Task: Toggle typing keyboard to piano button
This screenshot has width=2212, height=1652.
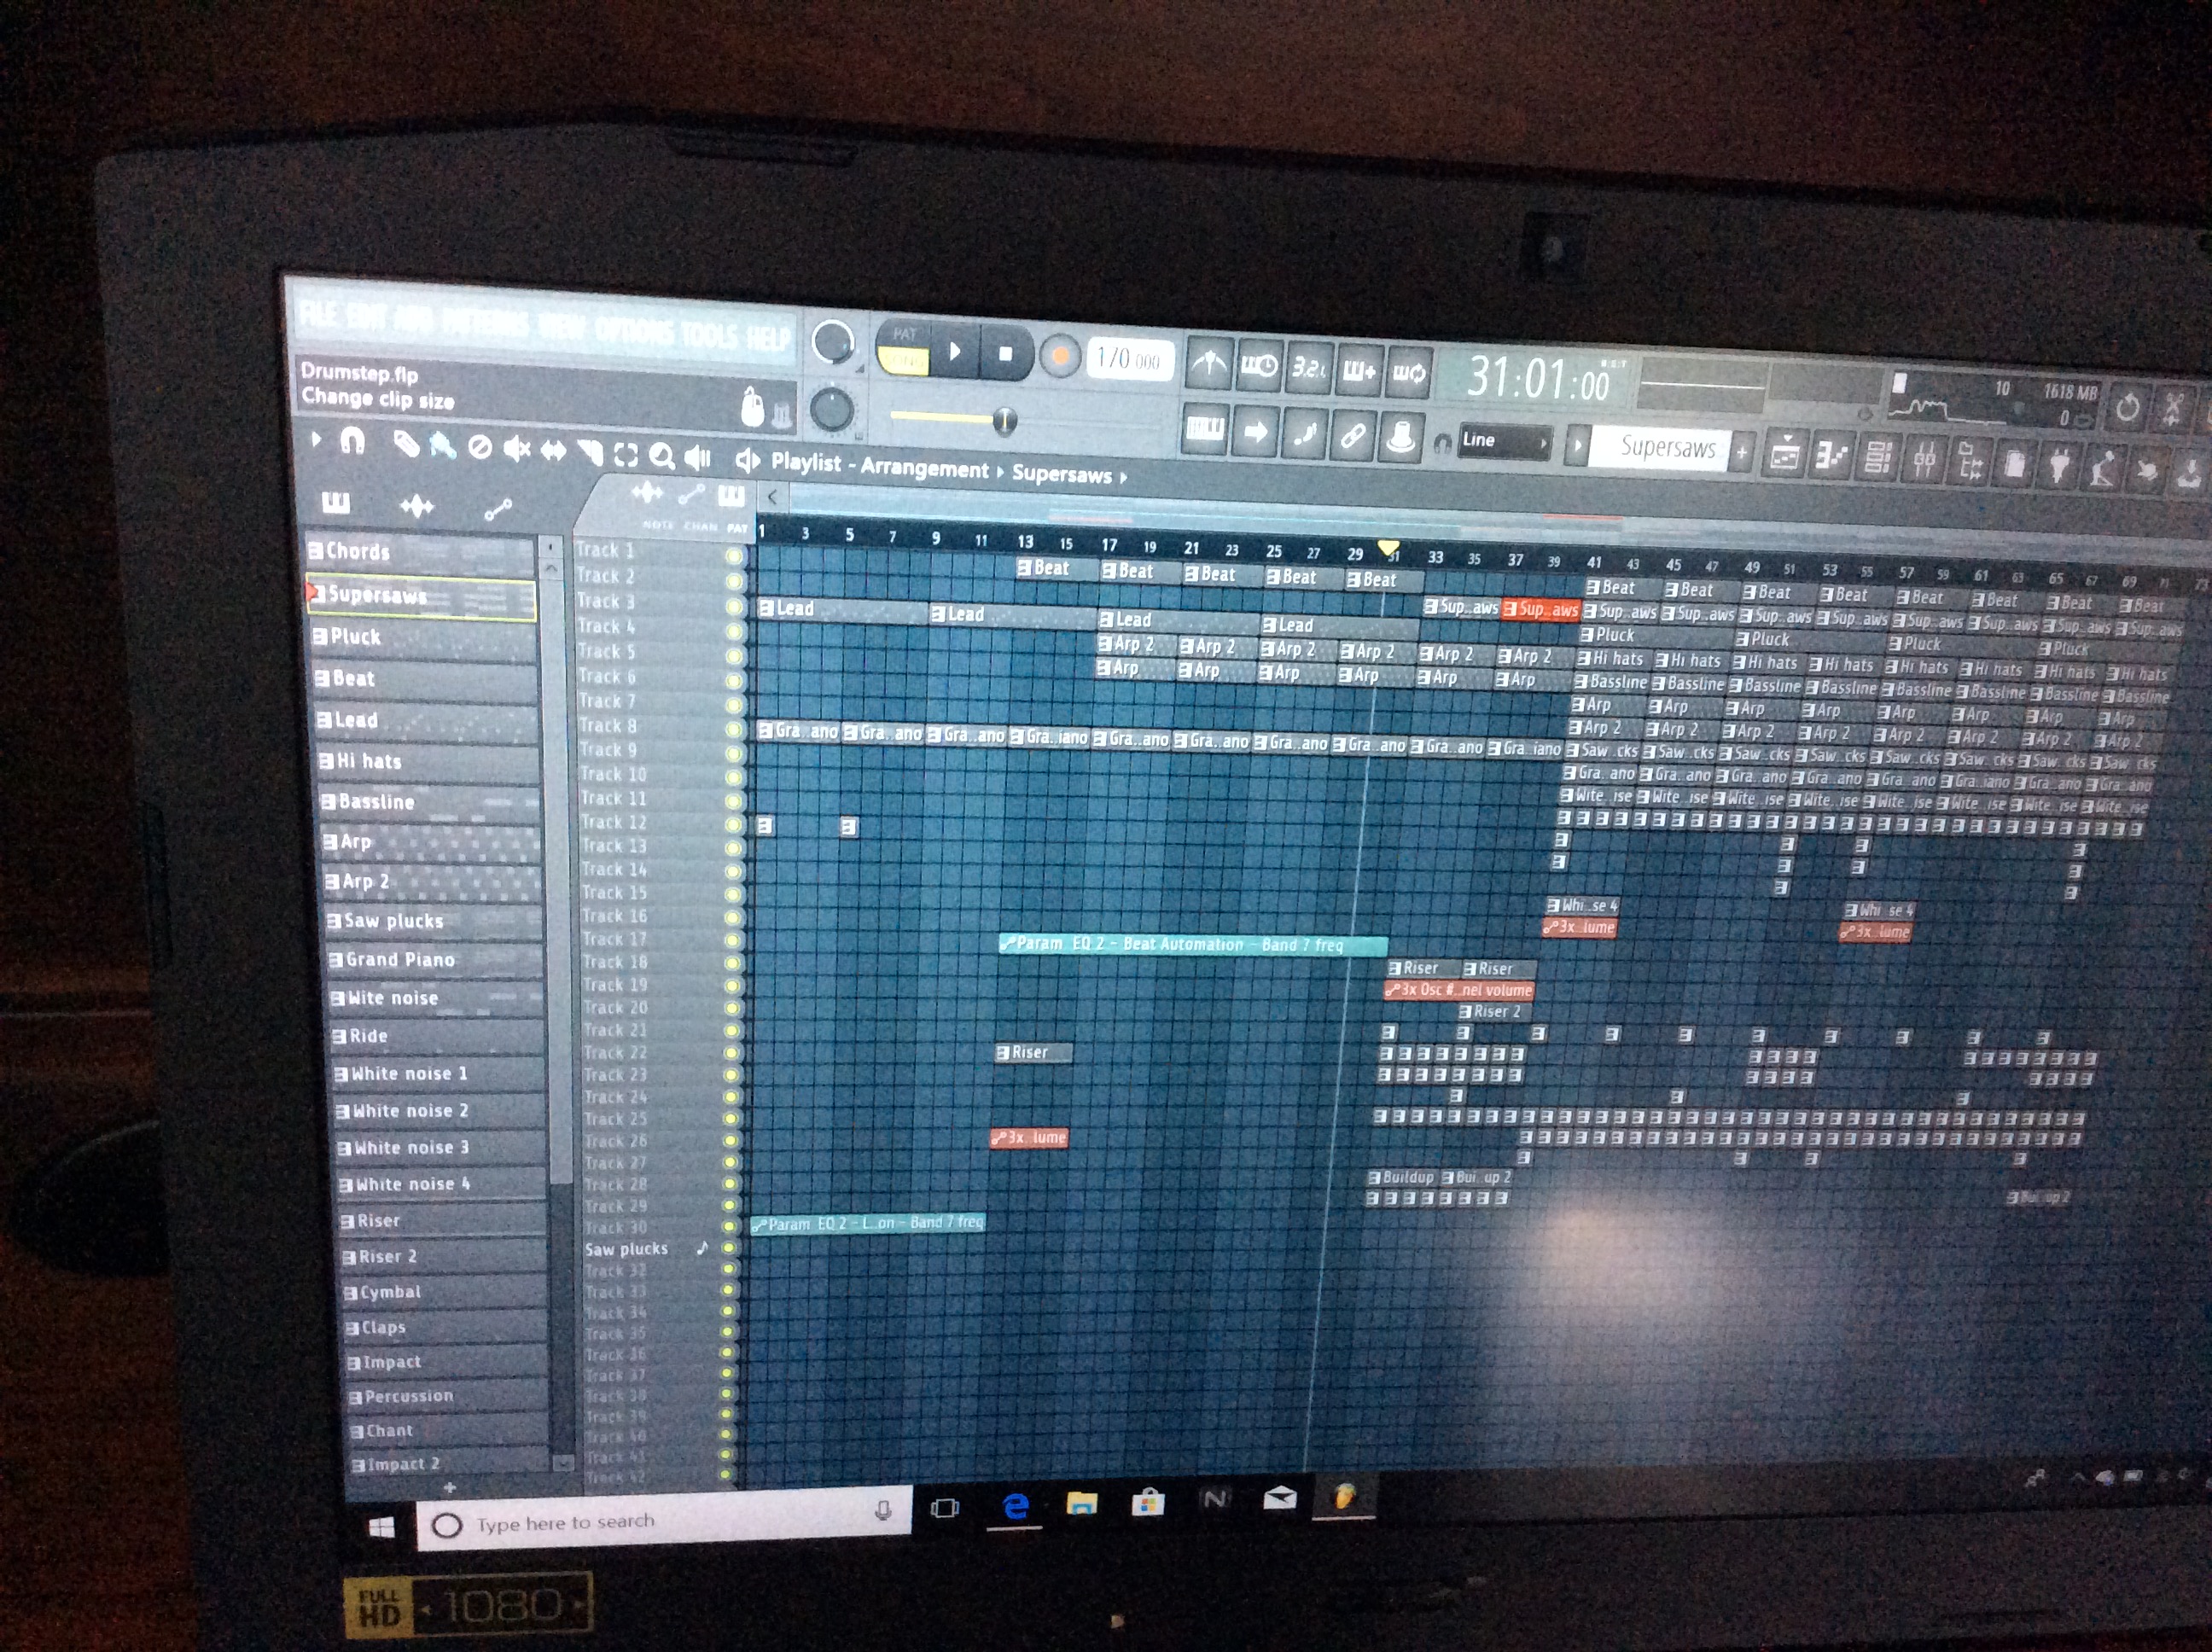Action: (x=1204, y=430)
